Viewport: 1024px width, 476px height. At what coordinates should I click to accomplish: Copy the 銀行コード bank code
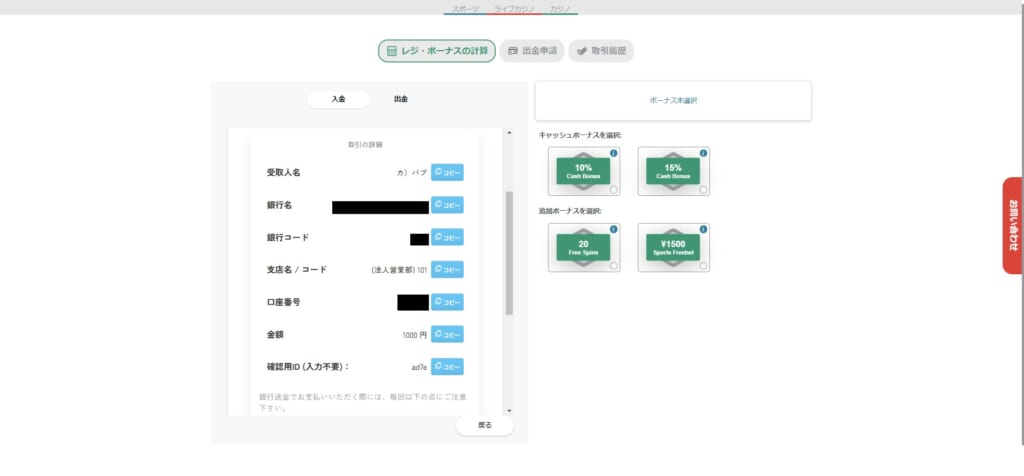tap(447, 238)
